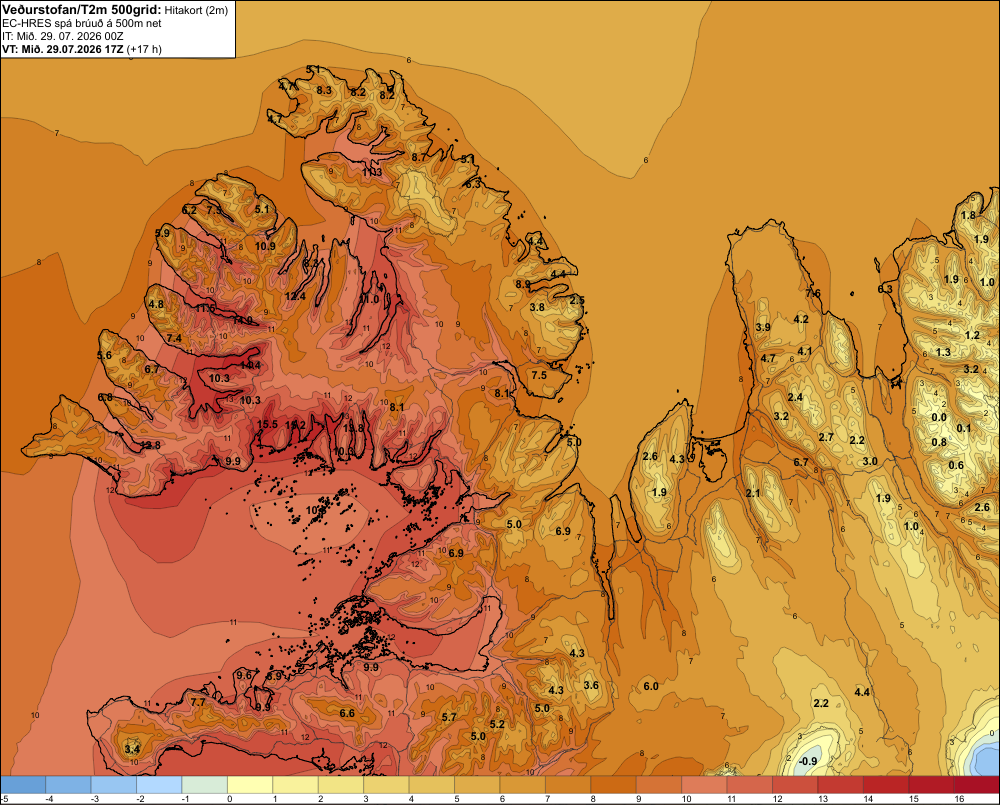Click the "3.6" temperature value

pyautogui.click(x=591, y=685)
